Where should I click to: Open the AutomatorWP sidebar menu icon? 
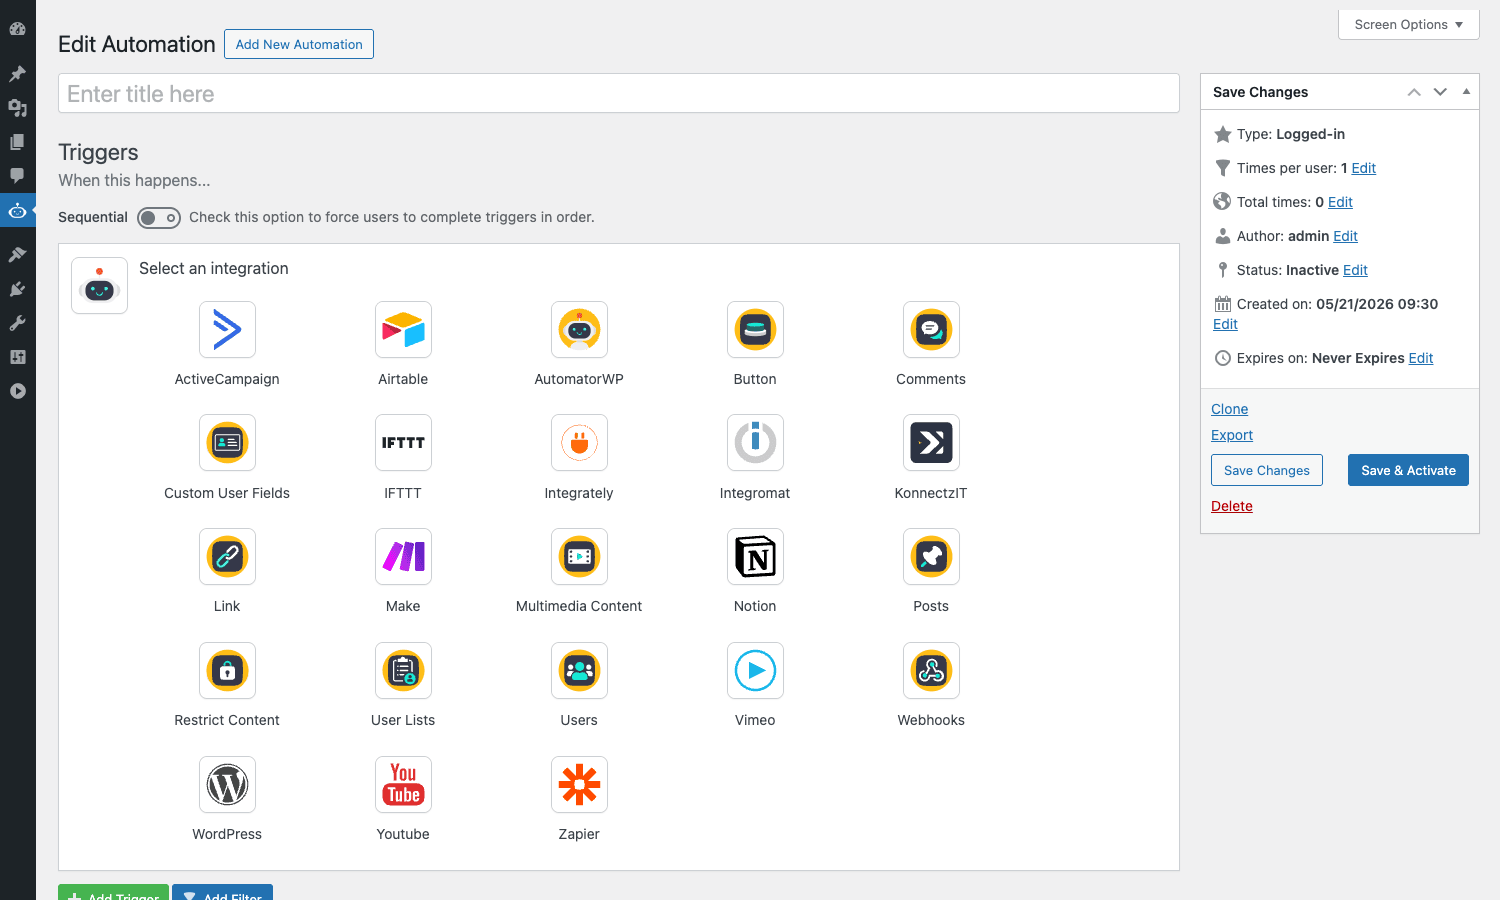(x=17, y=210)
